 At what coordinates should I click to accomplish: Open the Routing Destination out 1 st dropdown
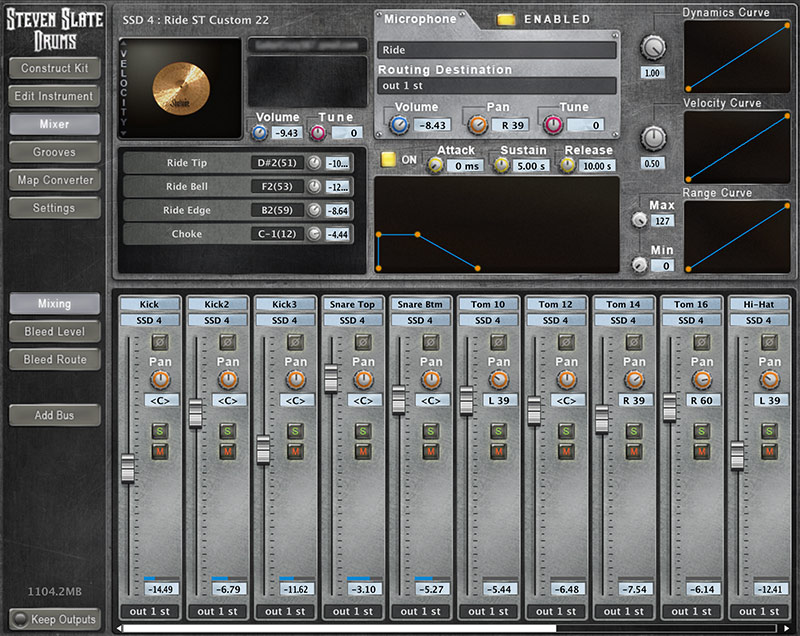(496, 86)
